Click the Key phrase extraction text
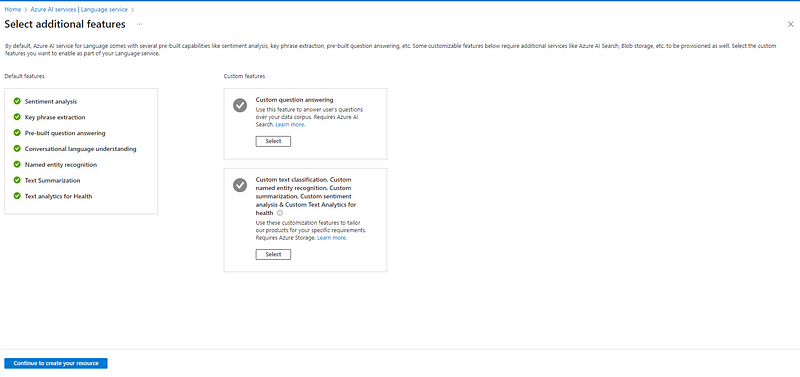Viewport: 800px width, 377px height. [55, 117]
